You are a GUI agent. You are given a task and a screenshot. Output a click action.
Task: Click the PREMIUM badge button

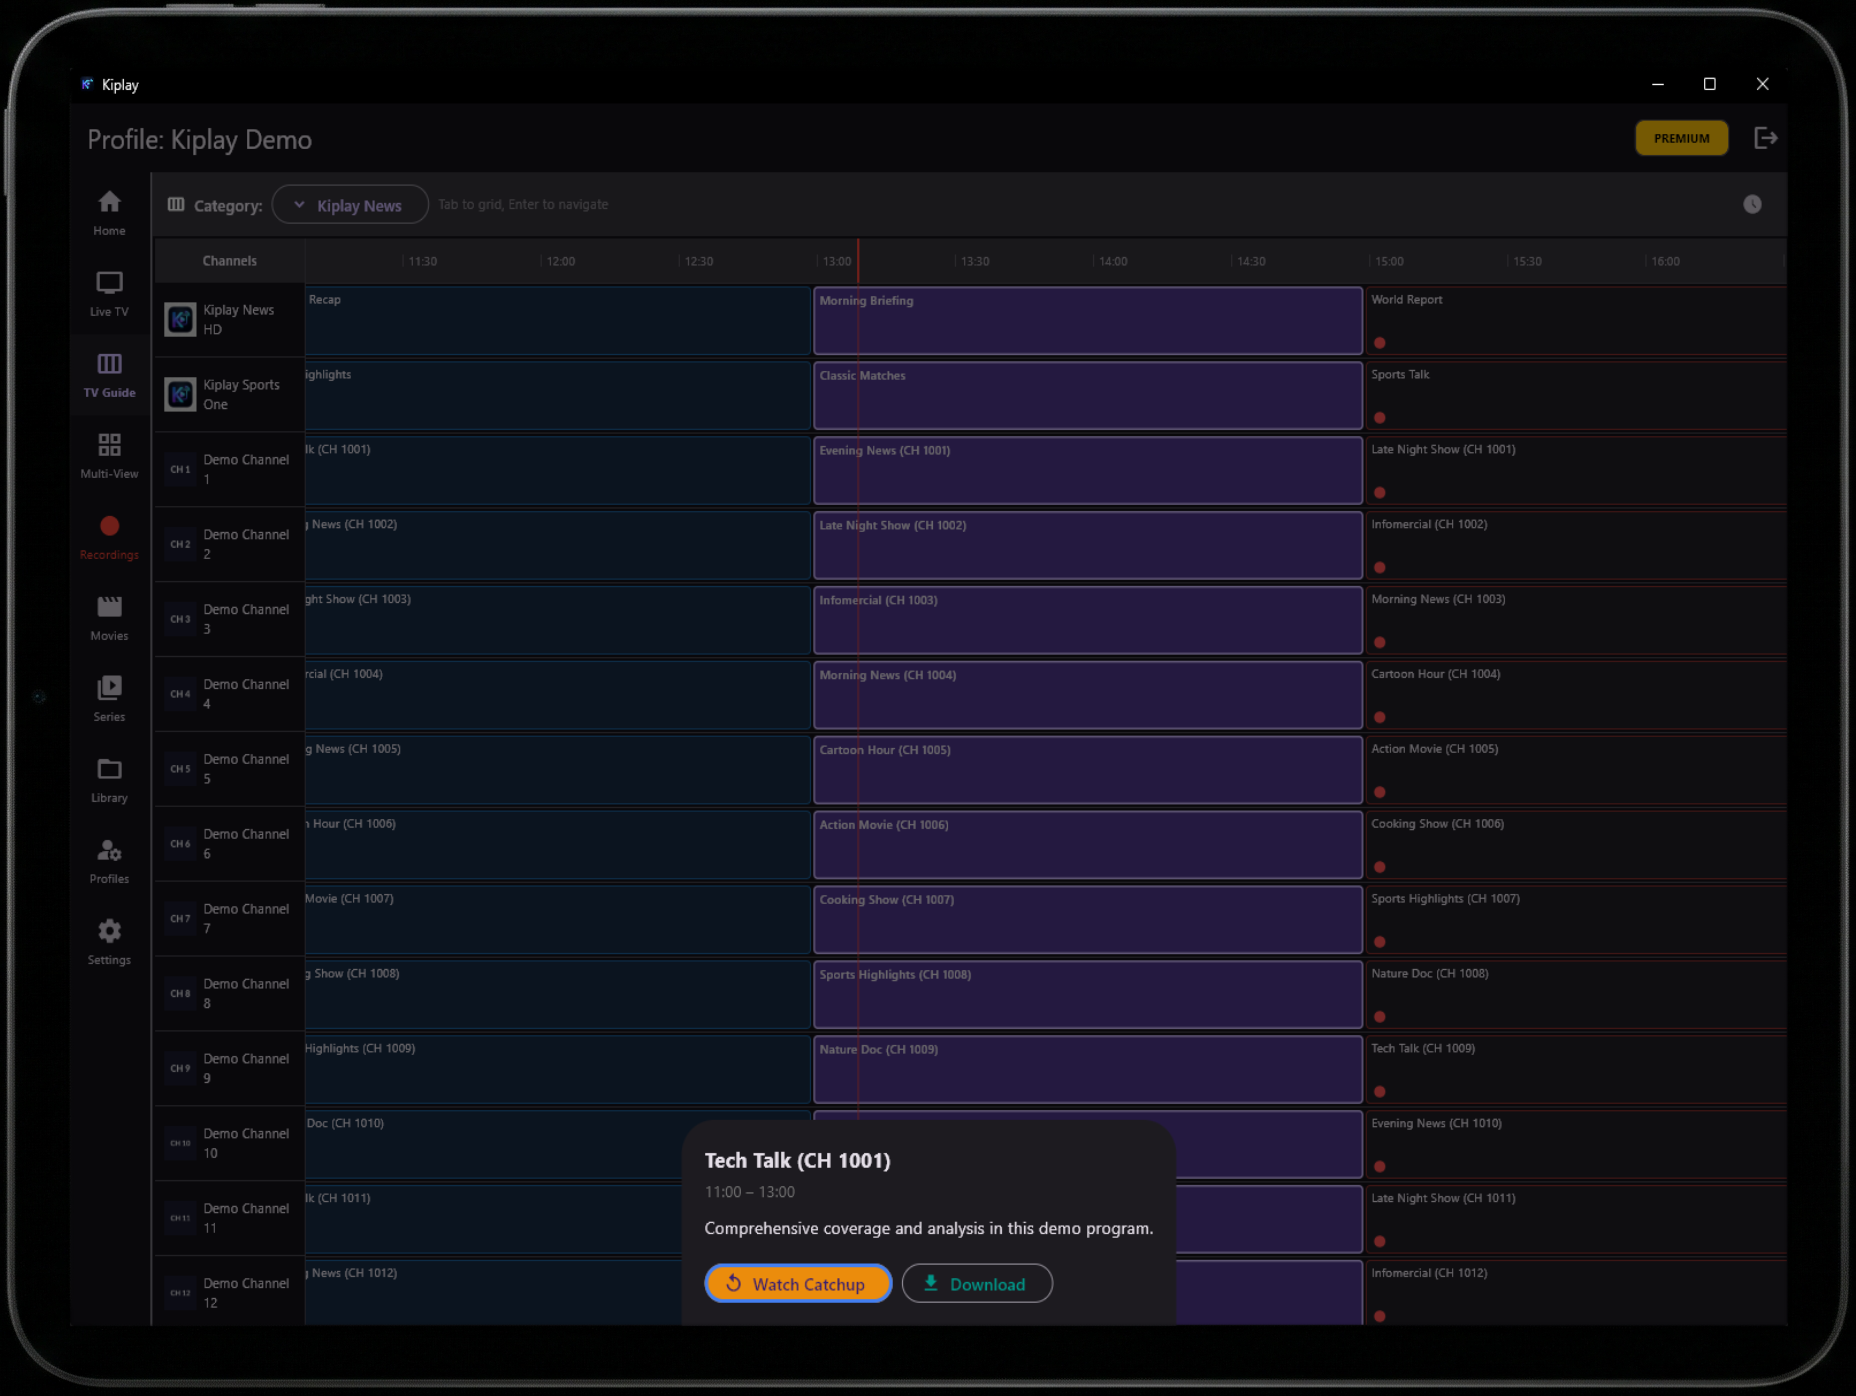point(1680,138)
